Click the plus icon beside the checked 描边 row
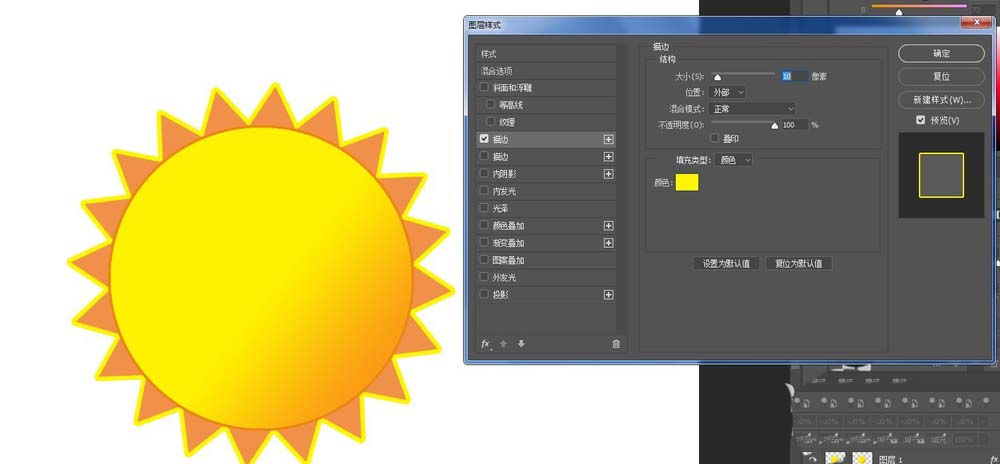Viewport: 1000px width, 464px height. point(608,139)
